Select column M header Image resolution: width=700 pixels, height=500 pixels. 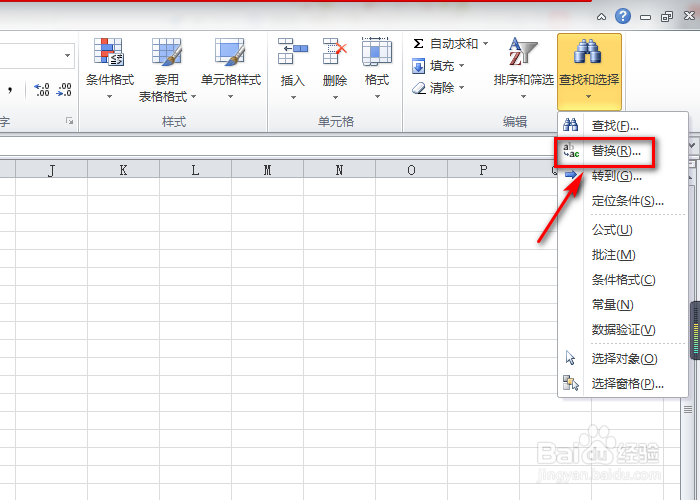267,170
